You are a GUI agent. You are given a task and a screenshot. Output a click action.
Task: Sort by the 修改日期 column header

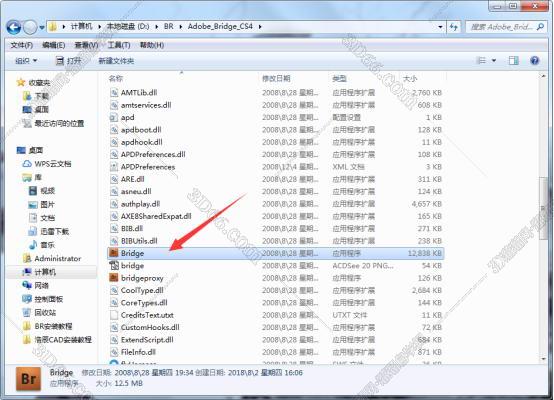click(276, 78)
